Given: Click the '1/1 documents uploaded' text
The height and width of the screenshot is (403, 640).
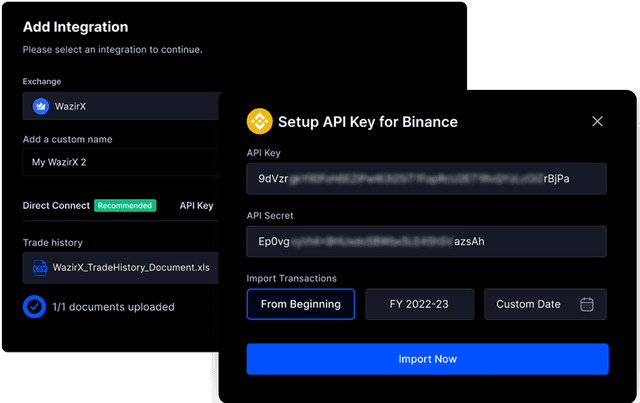Looking at the screenshot, I should [113, 307].
